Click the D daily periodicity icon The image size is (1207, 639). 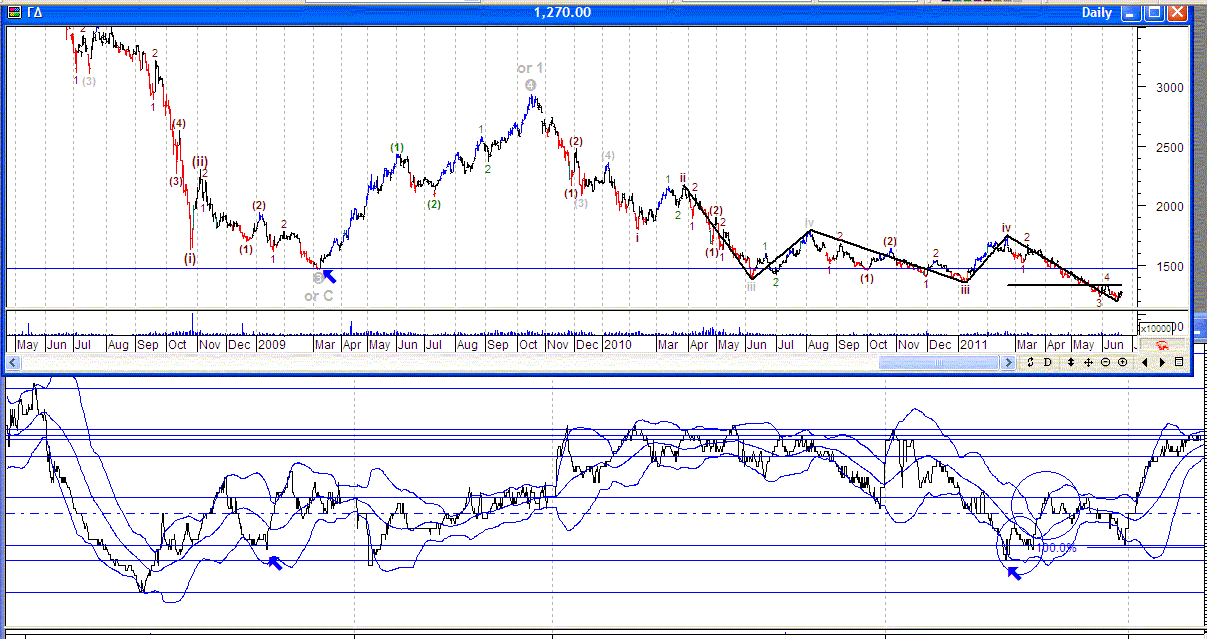pyautogui.click(x=1048, y=362)
